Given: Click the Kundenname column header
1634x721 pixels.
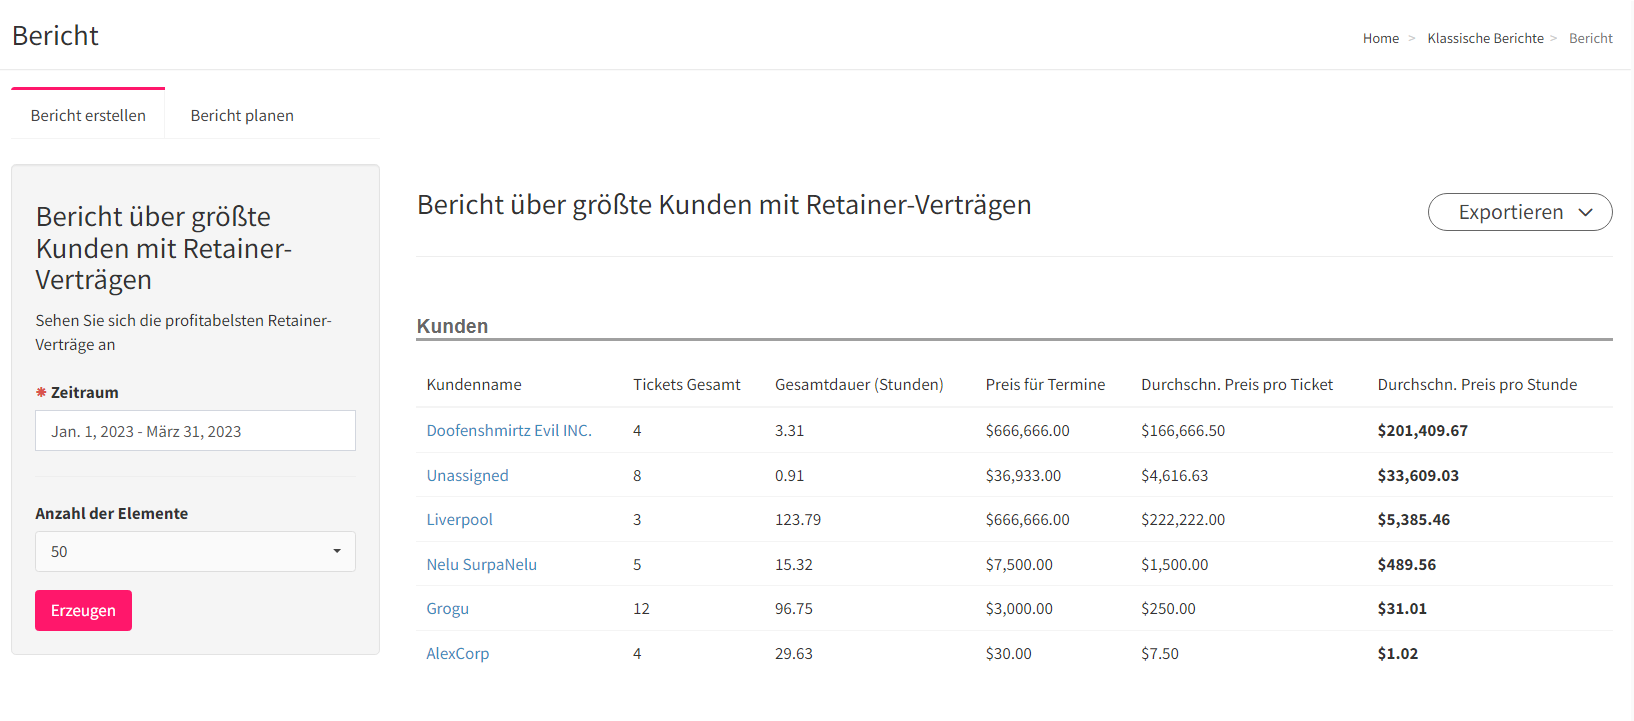Looking at the screenshot, I should tap(473, 384).
